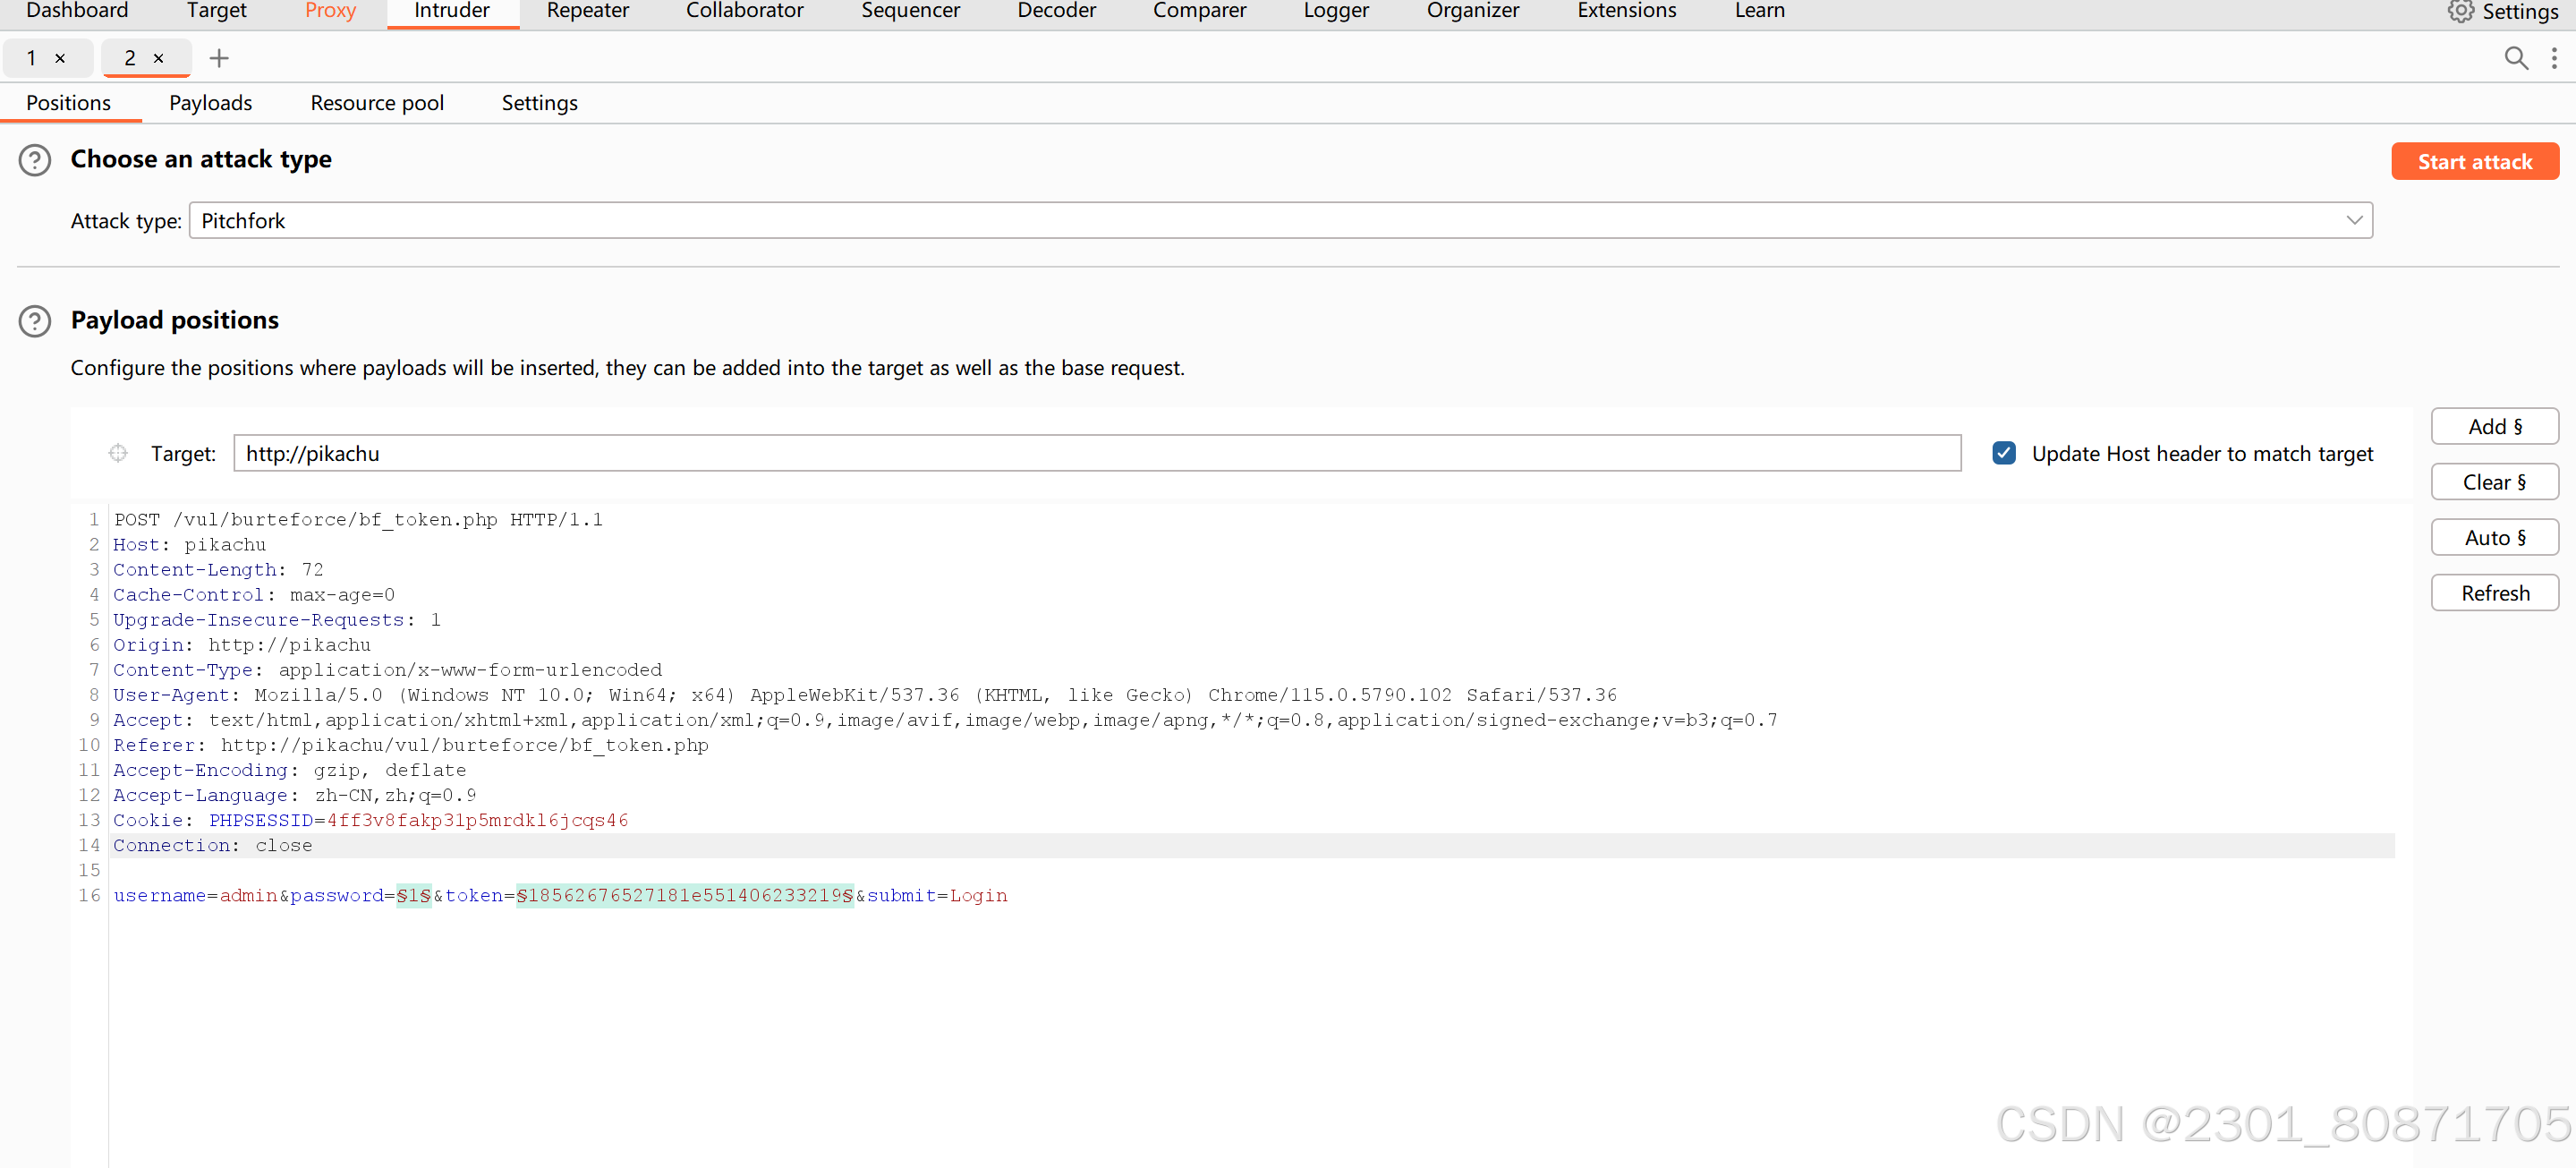2576x1168 pixels.
Task: Click the Settings gear icon
Action: pos(2460,12)
